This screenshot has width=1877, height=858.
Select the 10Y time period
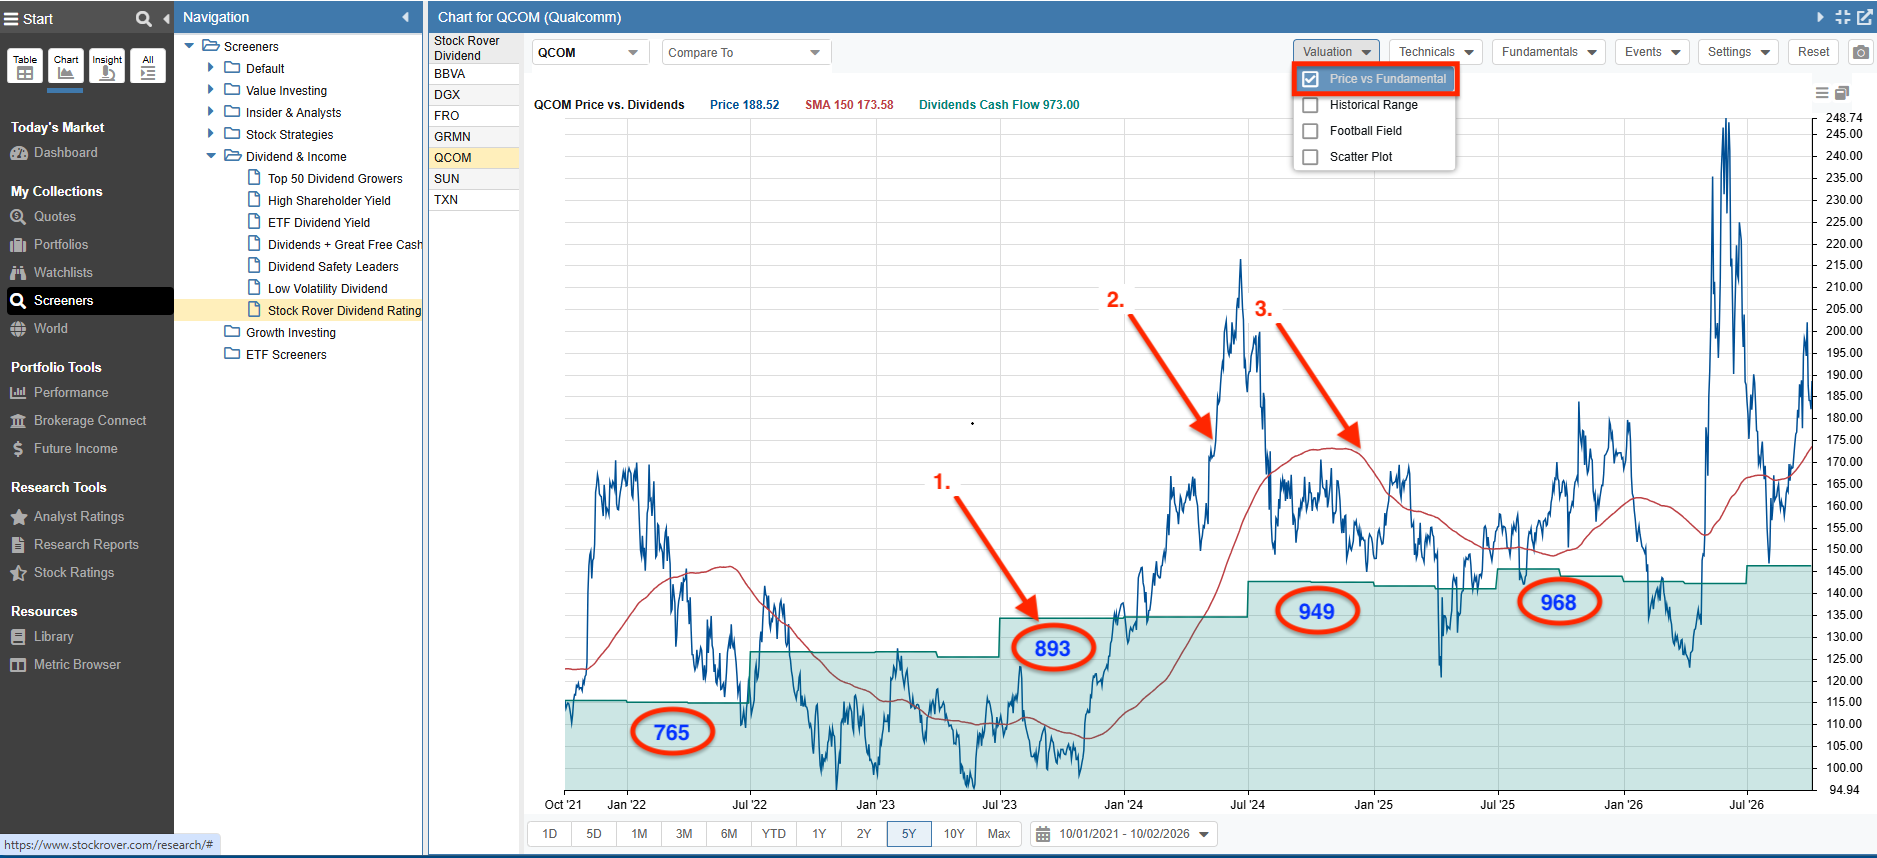click(954, 834)
